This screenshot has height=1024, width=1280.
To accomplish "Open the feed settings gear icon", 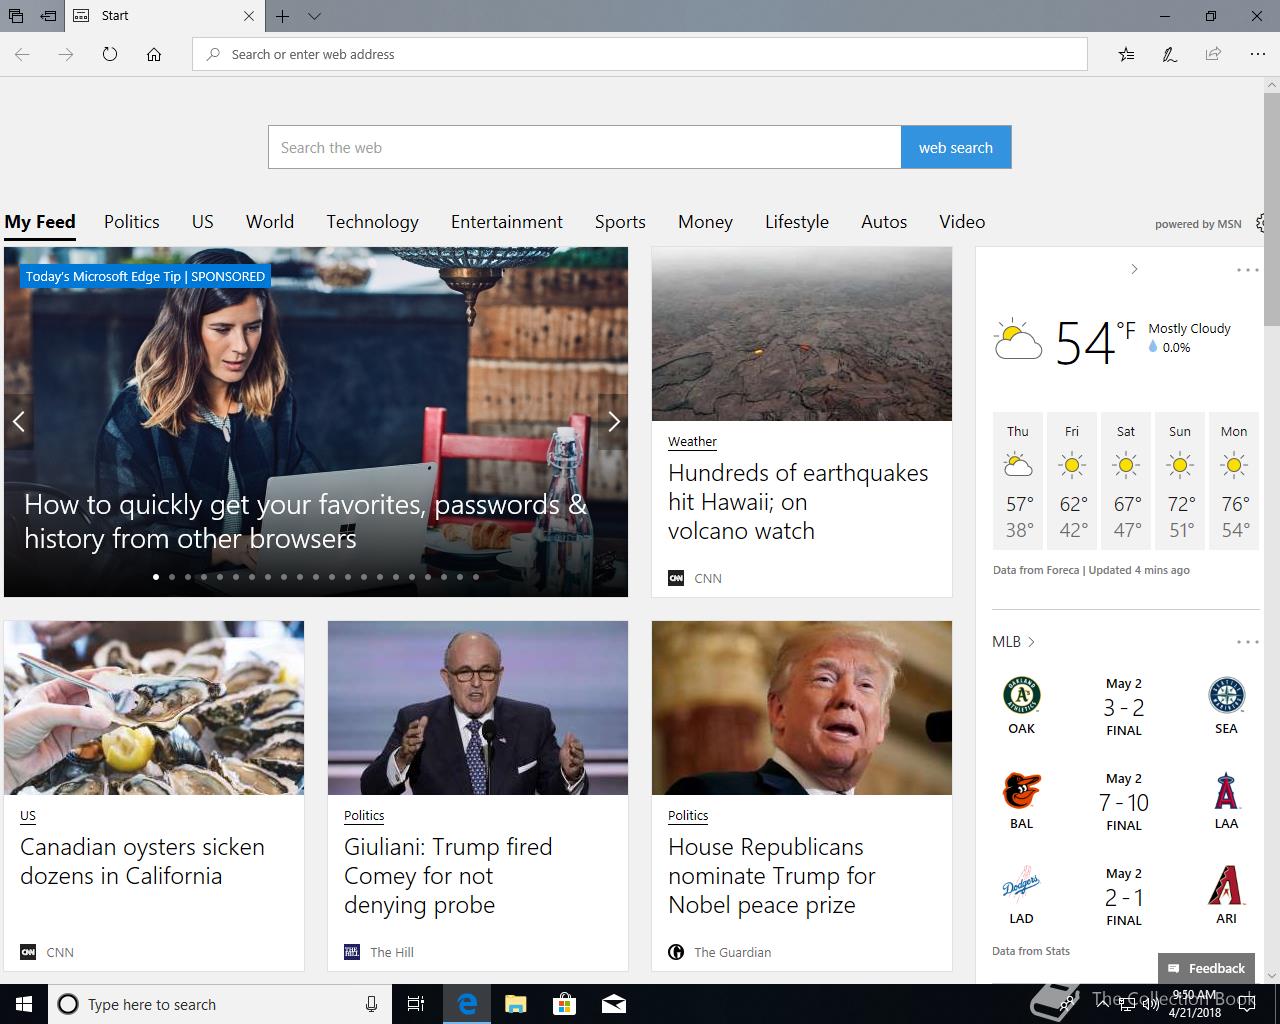I will pyautogui.click(x=1262, y=223).
